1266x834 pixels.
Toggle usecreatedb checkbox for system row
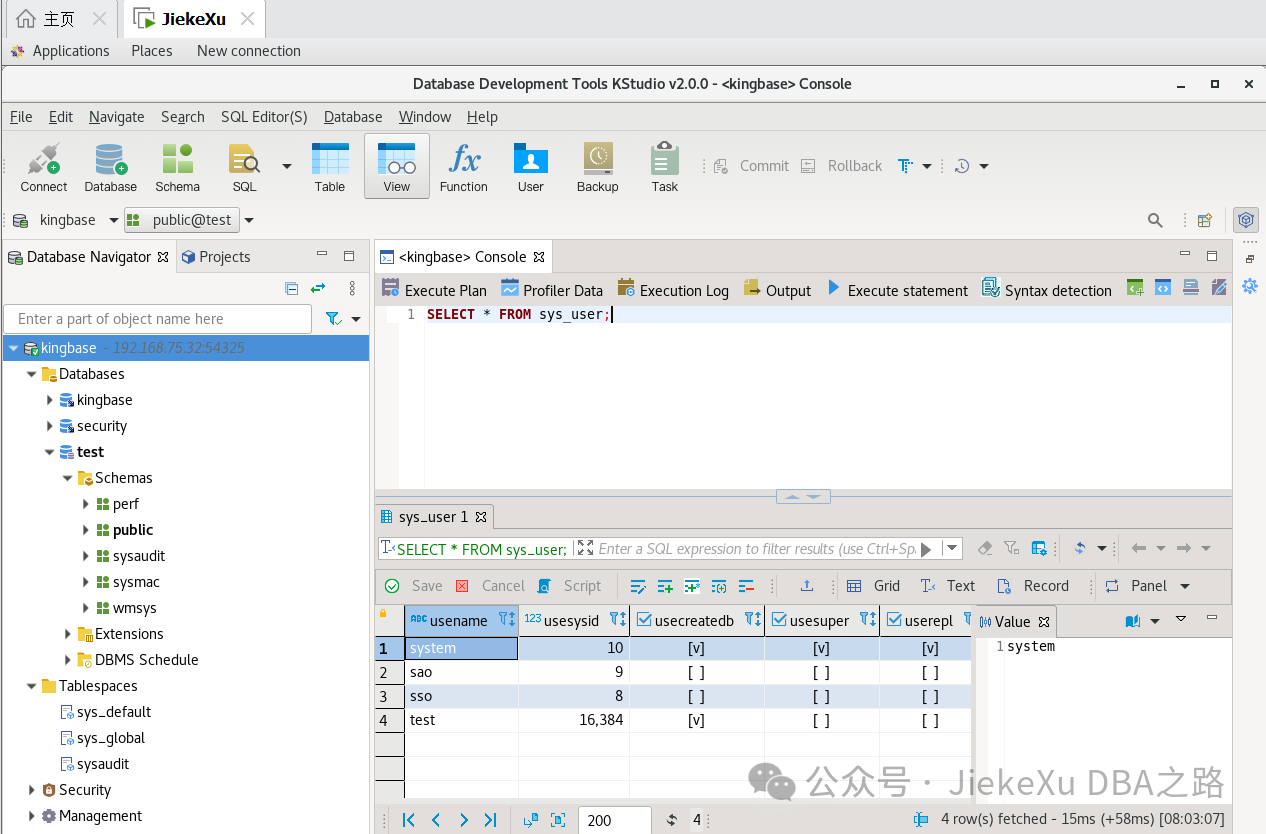pyautogui.click(x=696, y=648)
